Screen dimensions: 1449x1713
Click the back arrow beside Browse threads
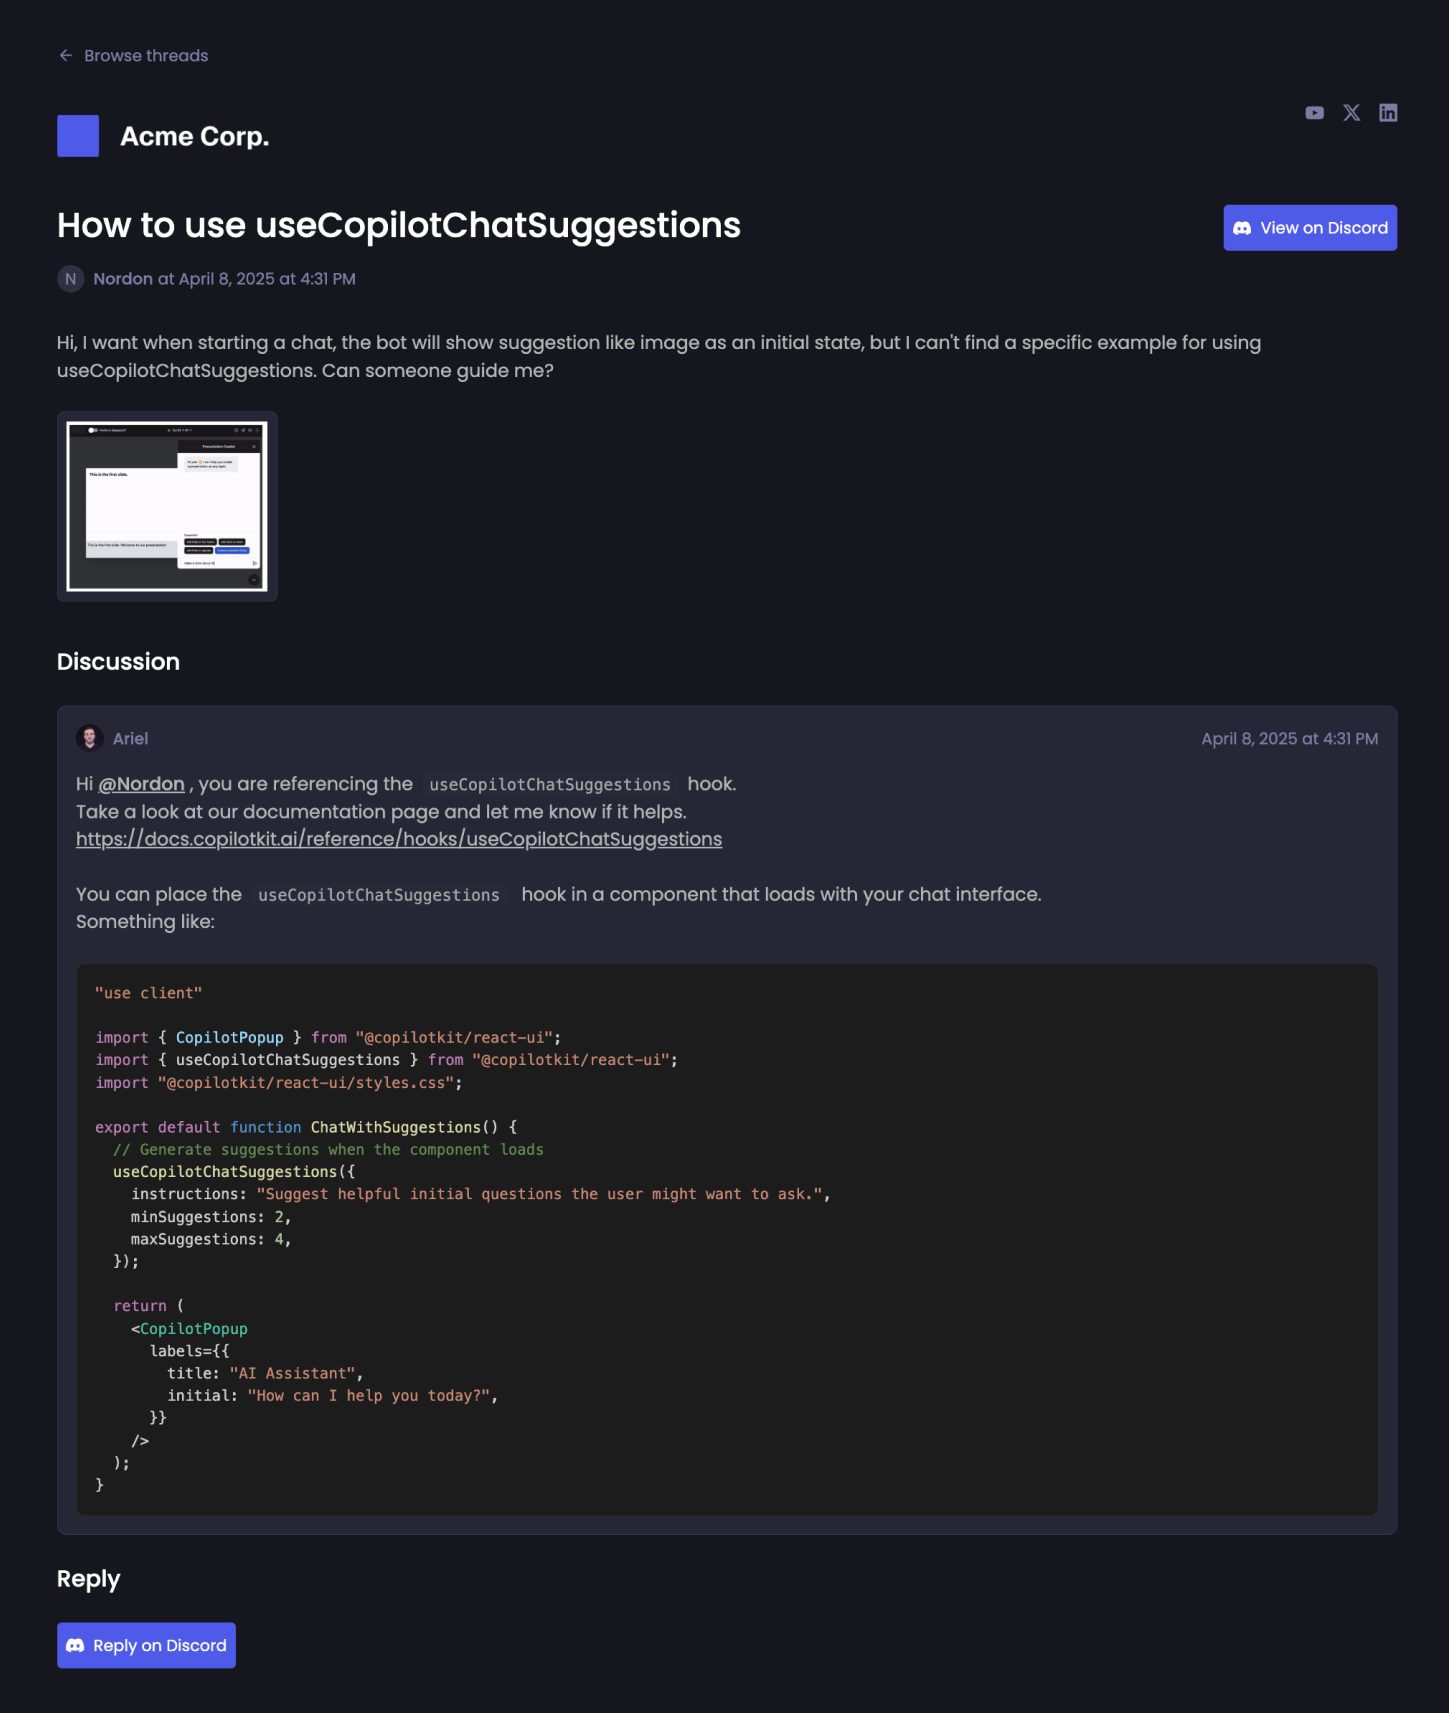coord(66,56)
